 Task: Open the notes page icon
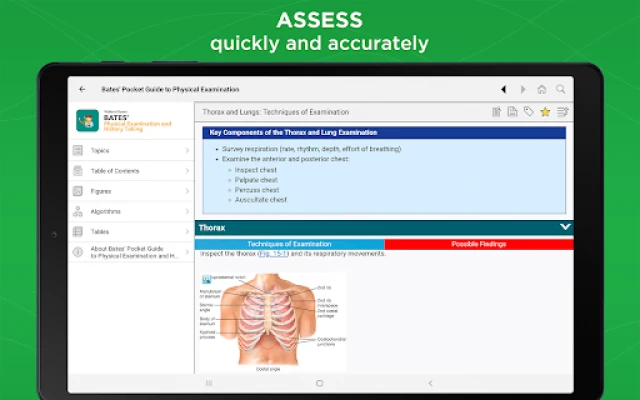click(512, 112)
